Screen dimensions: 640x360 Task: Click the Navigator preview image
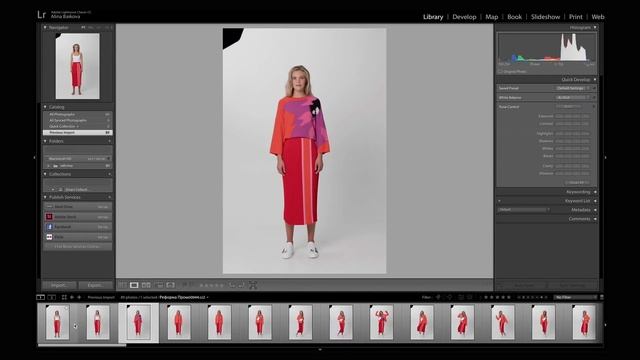coord(78,66)
